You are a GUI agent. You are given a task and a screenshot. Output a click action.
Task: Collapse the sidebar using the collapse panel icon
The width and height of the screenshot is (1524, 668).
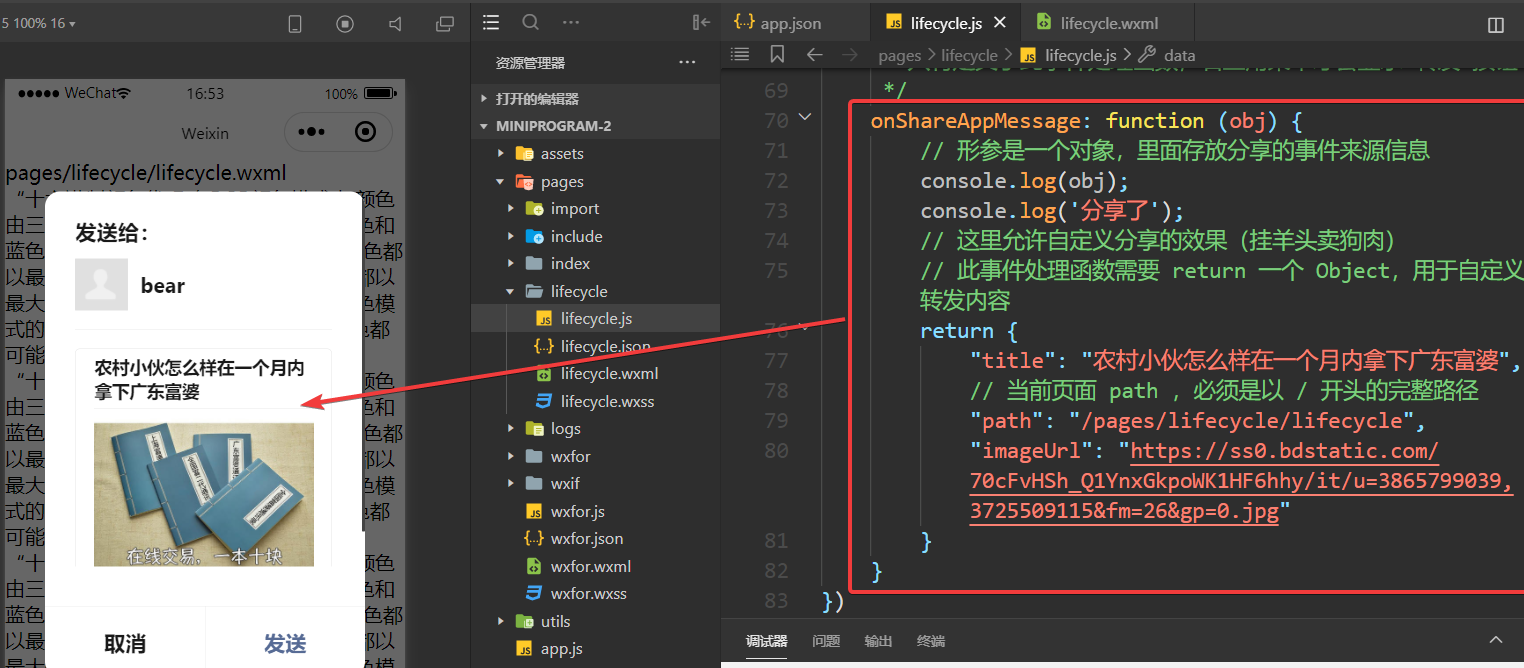(x=701, y=22)
